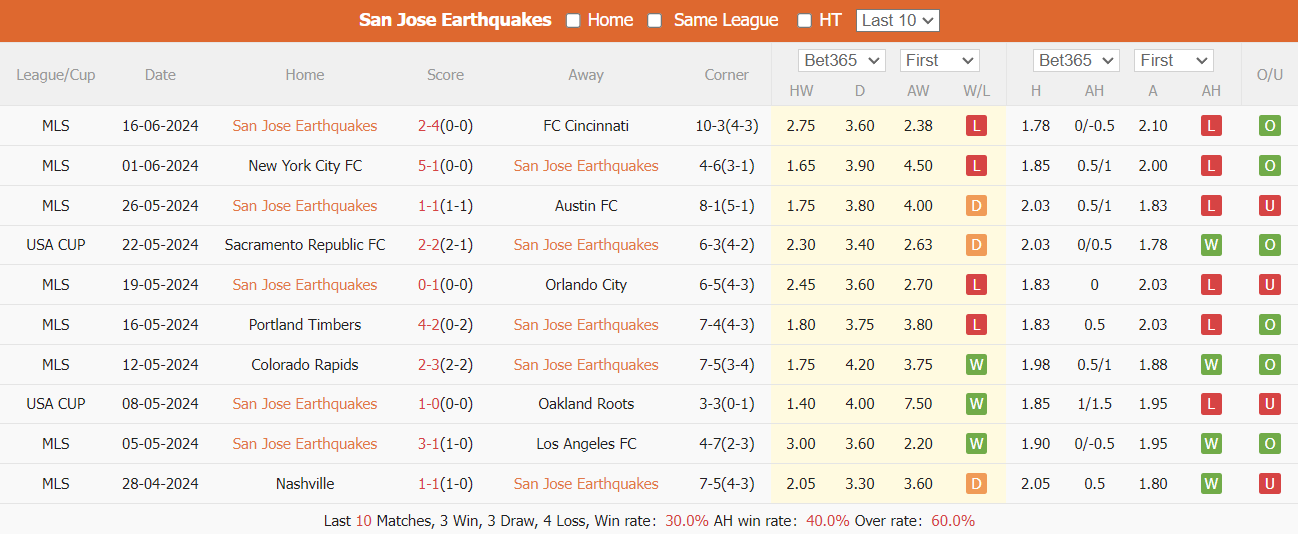Enable the Home filter checkbox
Image resolution: width=1298 pixels, height=534 pixels.
point(574,20)
